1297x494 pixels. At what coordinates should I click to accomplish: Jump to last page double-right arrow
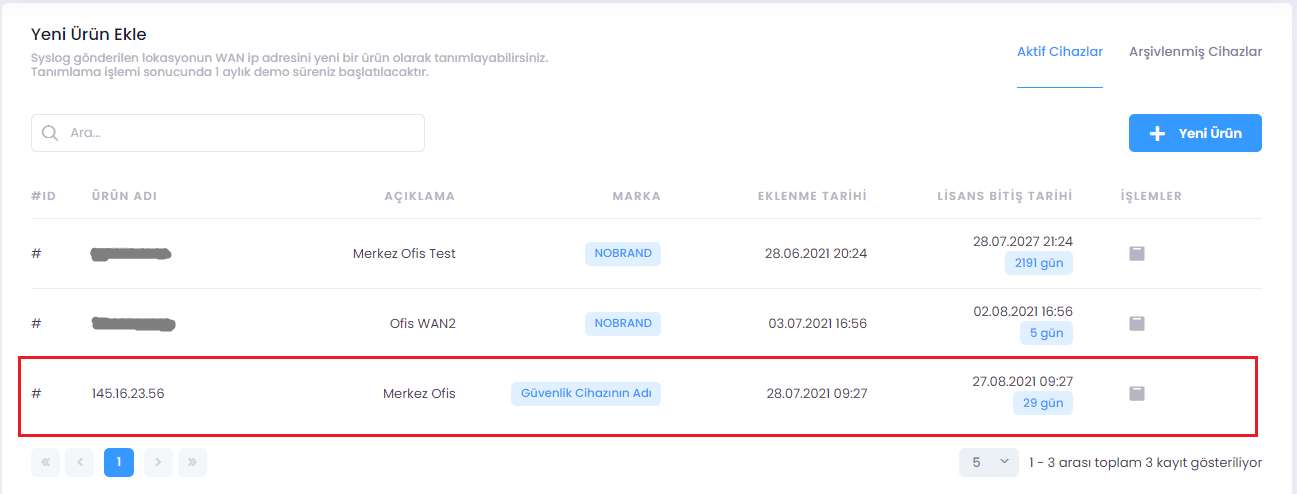click(192, 462)
